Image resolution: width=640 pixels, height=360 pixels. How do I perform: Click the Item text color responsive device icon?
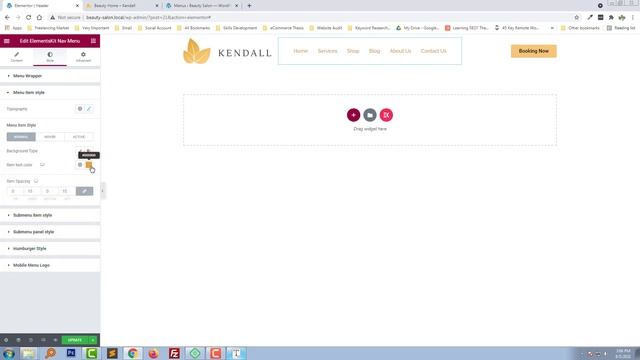point(42,165)
